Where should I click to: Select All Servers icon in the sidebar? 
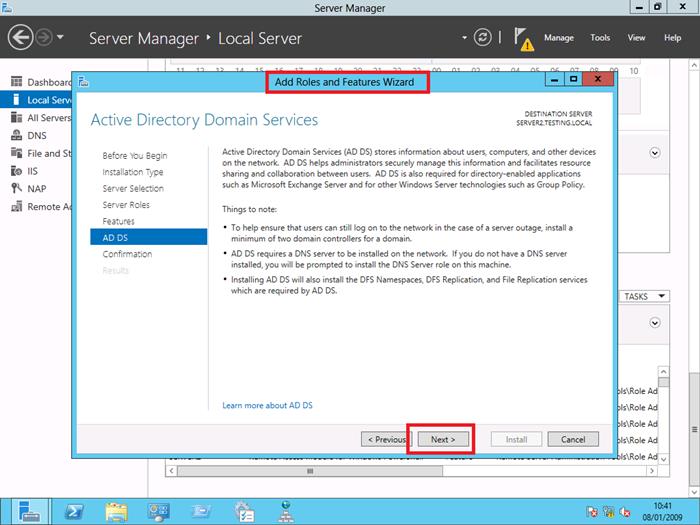(x=17, y=117)
